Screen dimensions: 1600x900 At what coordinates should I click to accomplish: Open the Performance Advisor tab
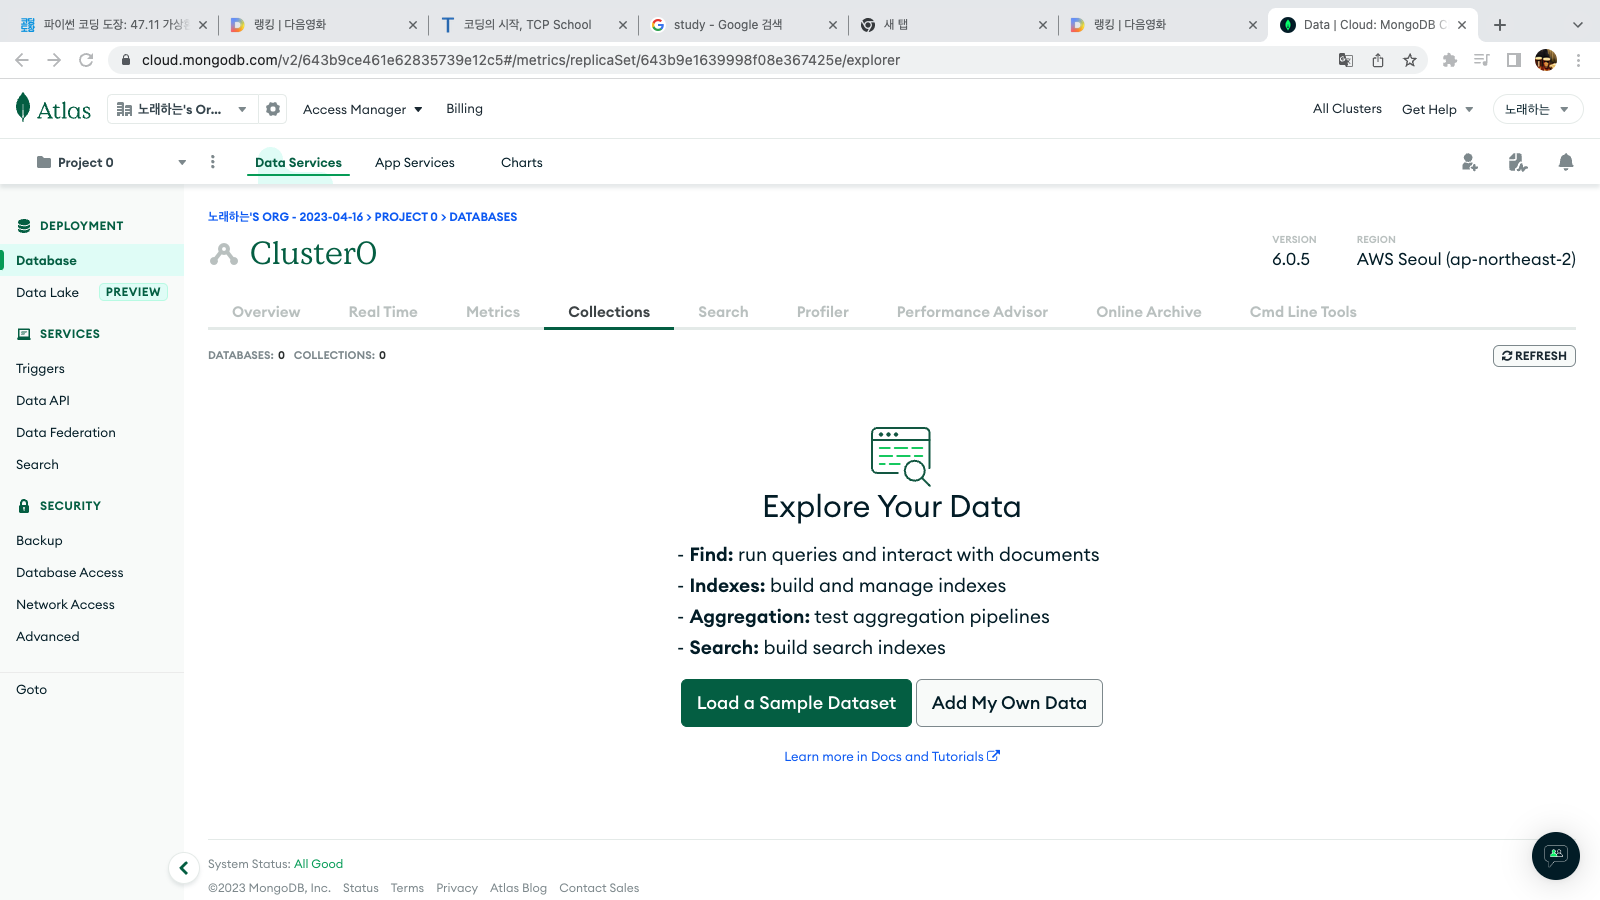click(972, 312)
